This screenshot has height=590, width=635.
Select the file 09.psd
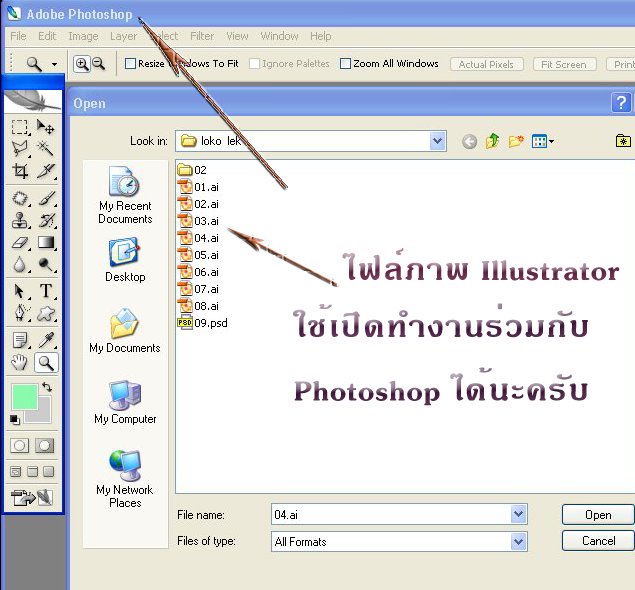(x=202, y=323)
